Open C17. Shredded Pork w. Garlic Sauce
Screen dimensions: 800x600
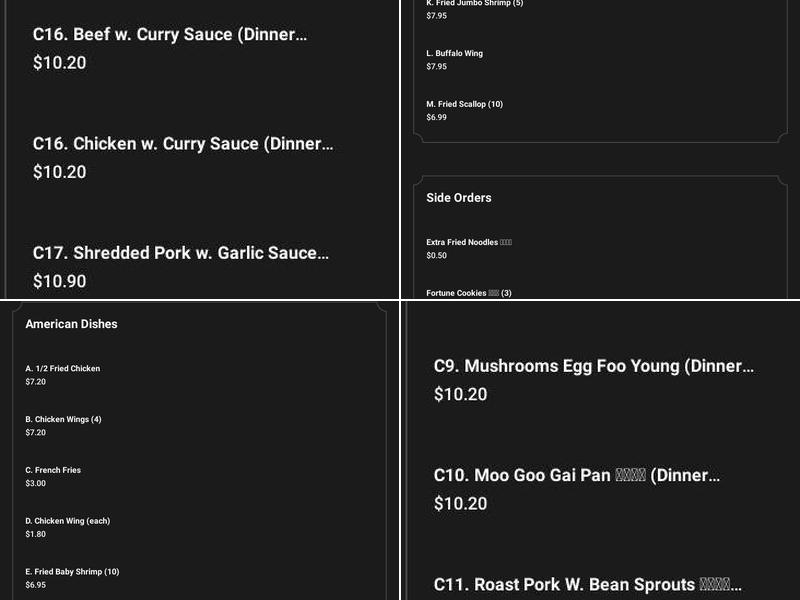(180, 253)
